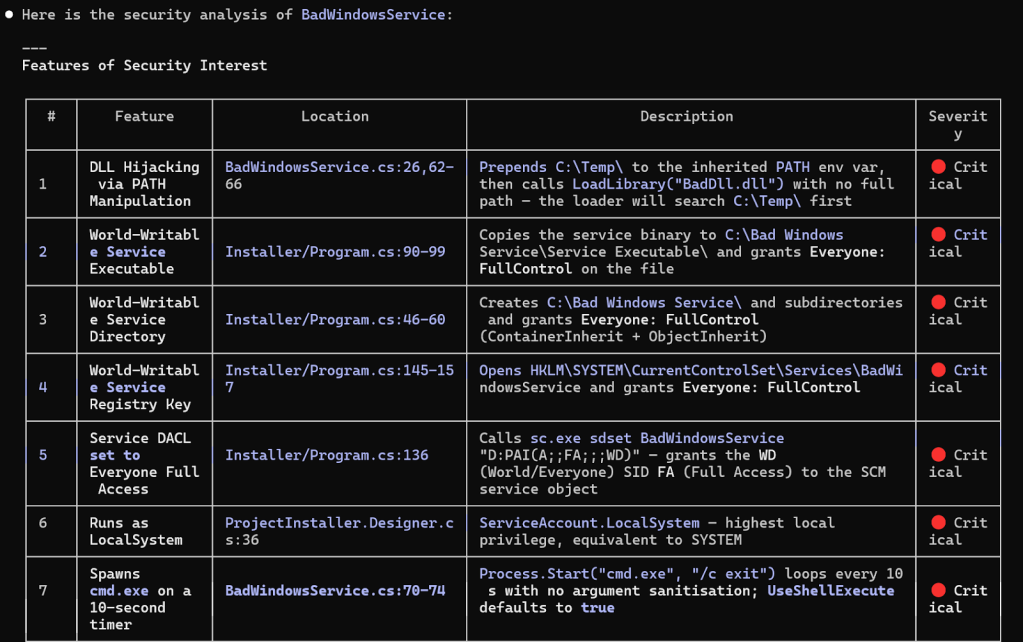
Task: Click the red severity dot in row 2
Action: pos(938,235)
